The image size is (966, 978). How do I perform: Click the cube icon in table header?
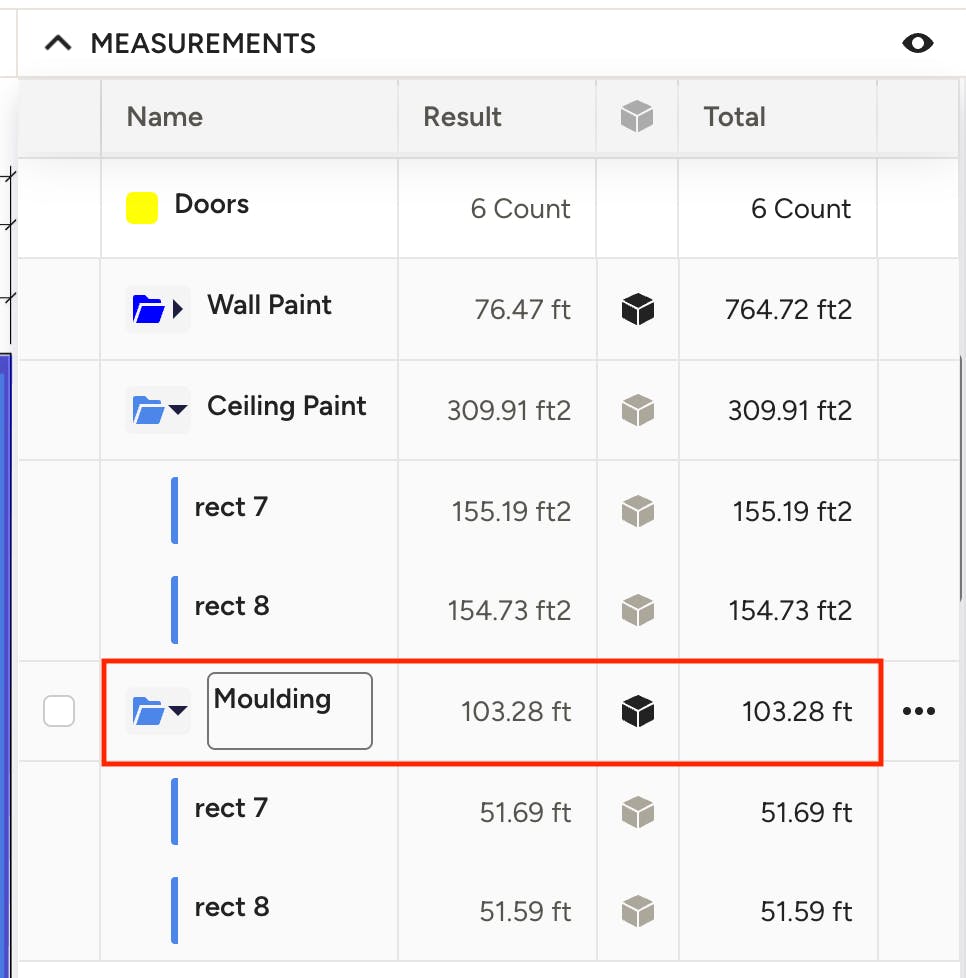[637, 117]
